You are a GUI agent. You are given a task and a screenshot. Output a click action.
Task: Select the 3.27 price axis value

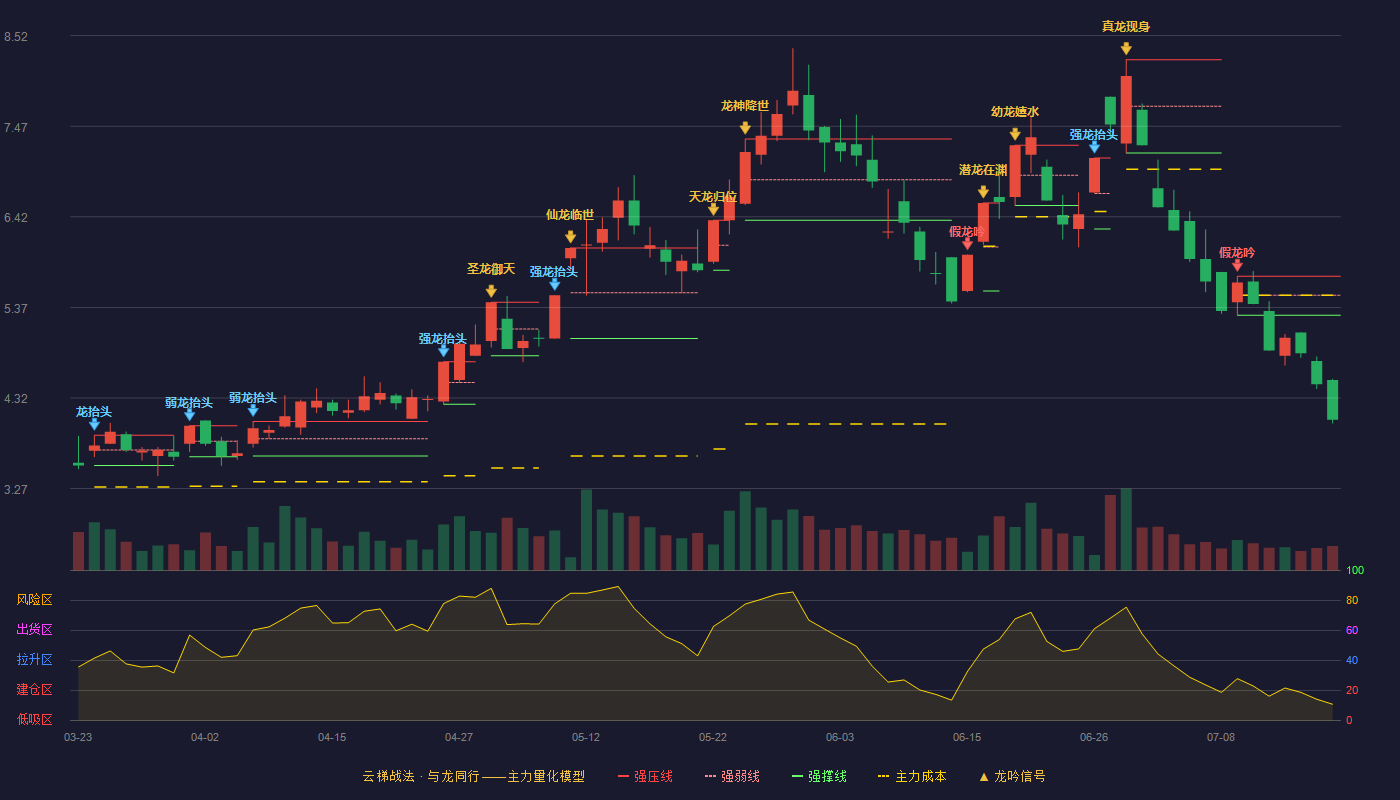click(x=16, y=490)
